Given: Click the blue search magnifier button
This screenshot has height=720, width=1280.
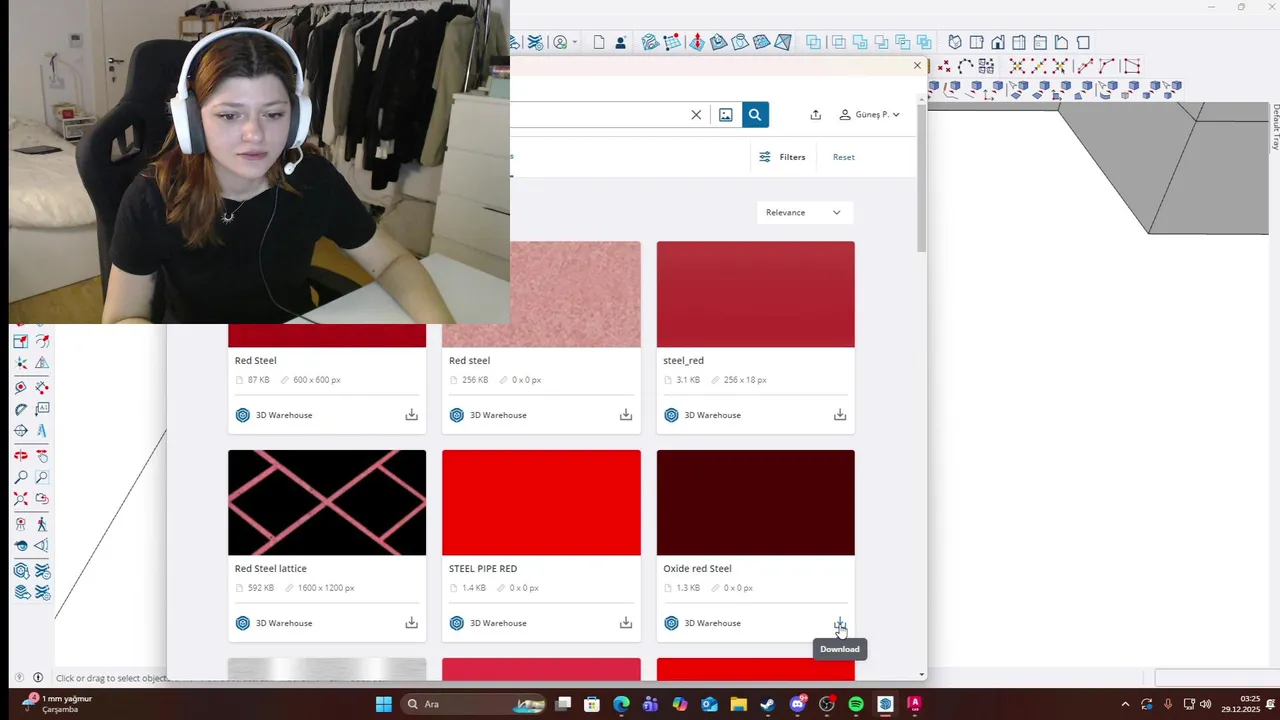Looking at the screenshot, I should (x=755, y=115).
